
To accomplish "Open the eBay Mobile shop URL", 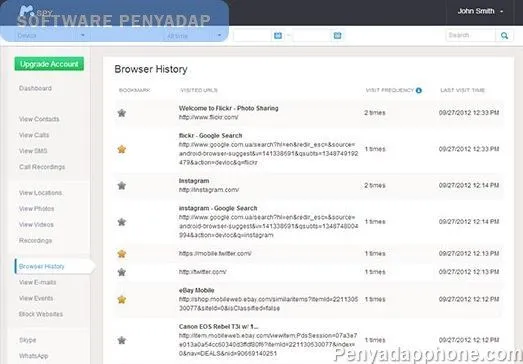I will pos(269,304).
